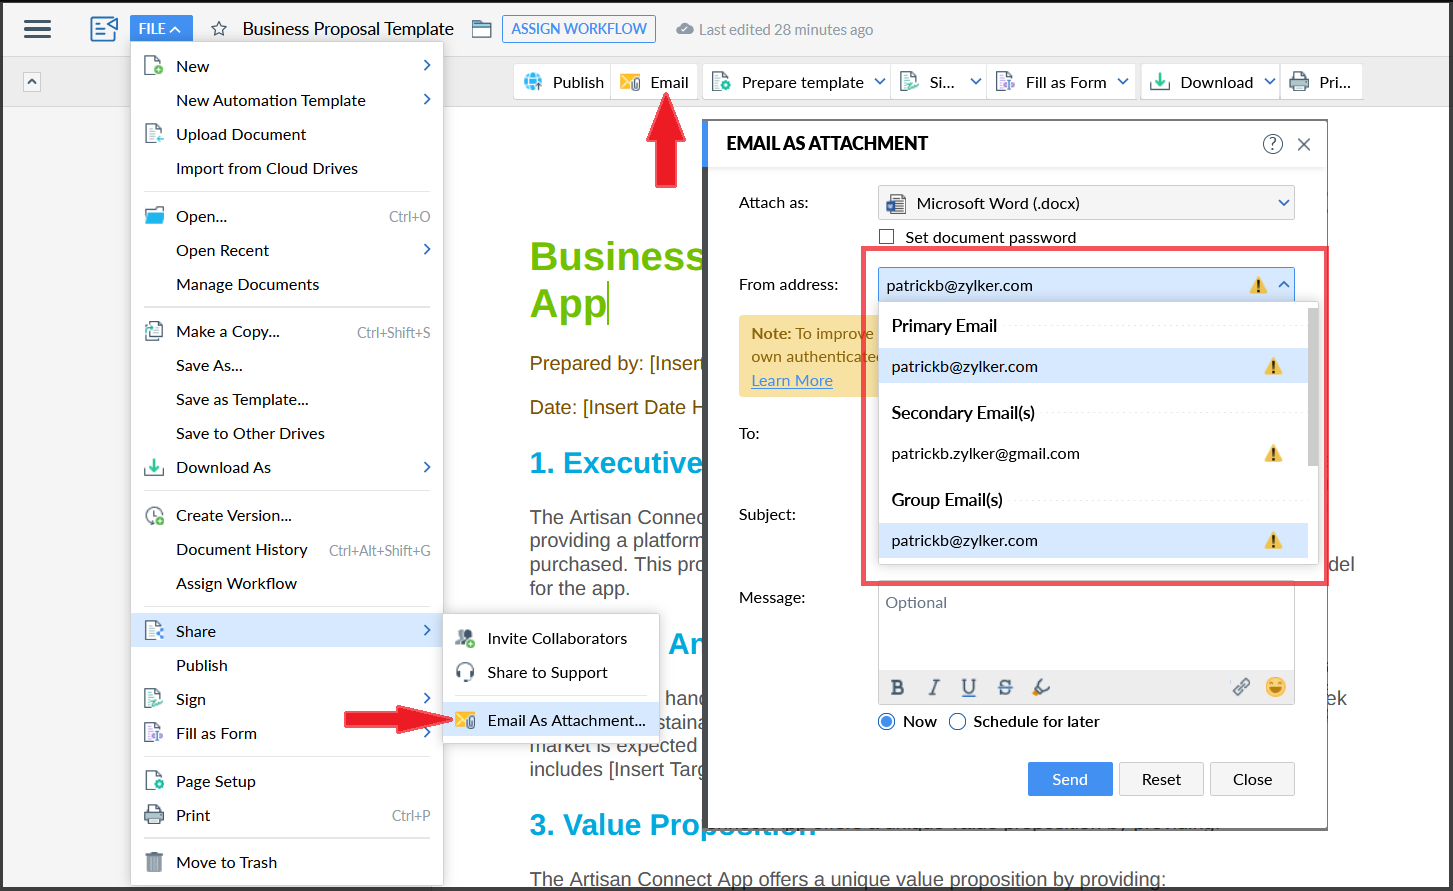Select secondary email patrickb.zylker@gmail.com
The width and height of the screenshot is (1453, 891).
(x=1093, y=453)
